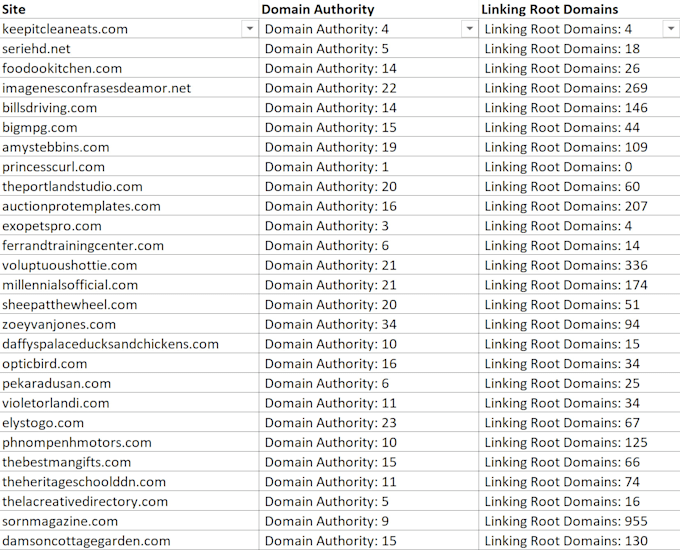This screenshot has width=680, height=550.
Task: Click the sornmagazine.com cell
Action: pyautogui.click(x=129, y=521)
